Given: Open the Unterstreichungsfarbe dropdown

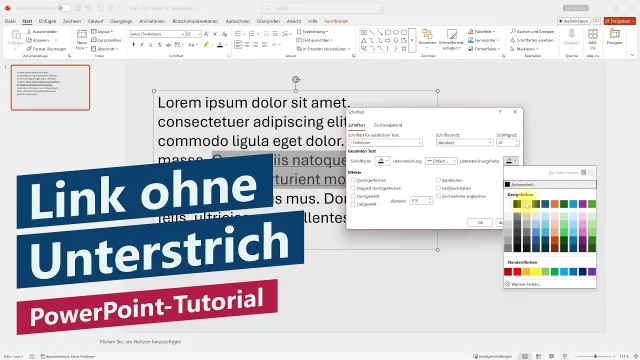Looking at the screenshot, I should [x=511, y=161].
